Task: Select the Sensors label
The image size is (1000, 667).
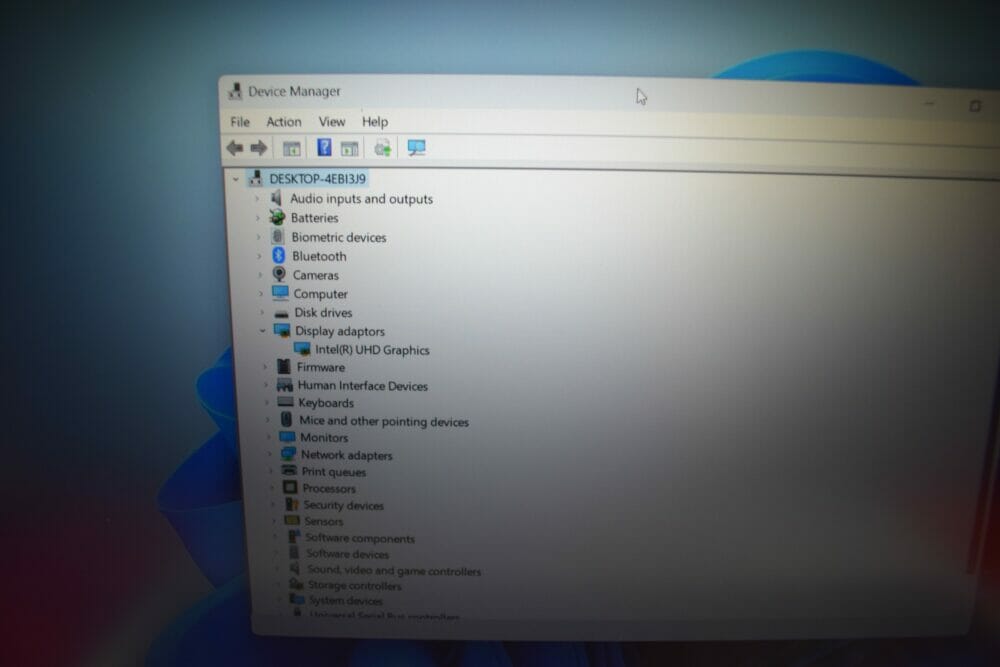Action: (324, 521)
